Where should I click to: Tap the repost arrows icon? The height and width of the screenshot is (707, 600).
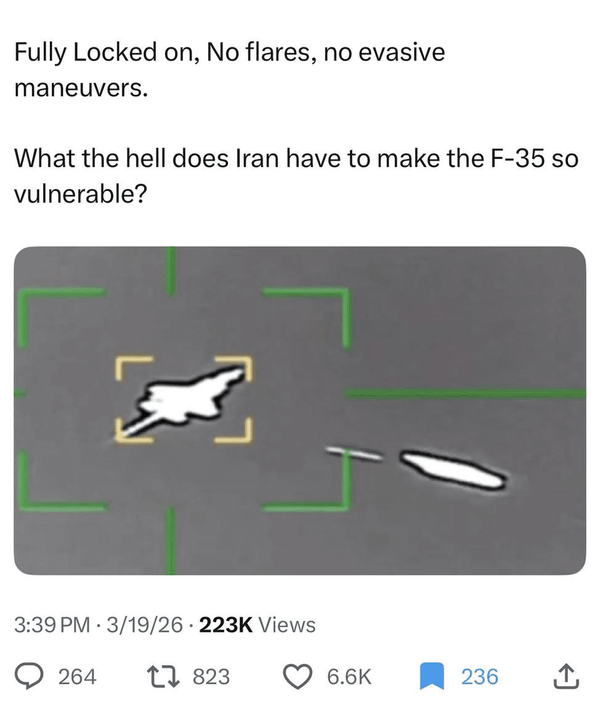tap(164, 677)
